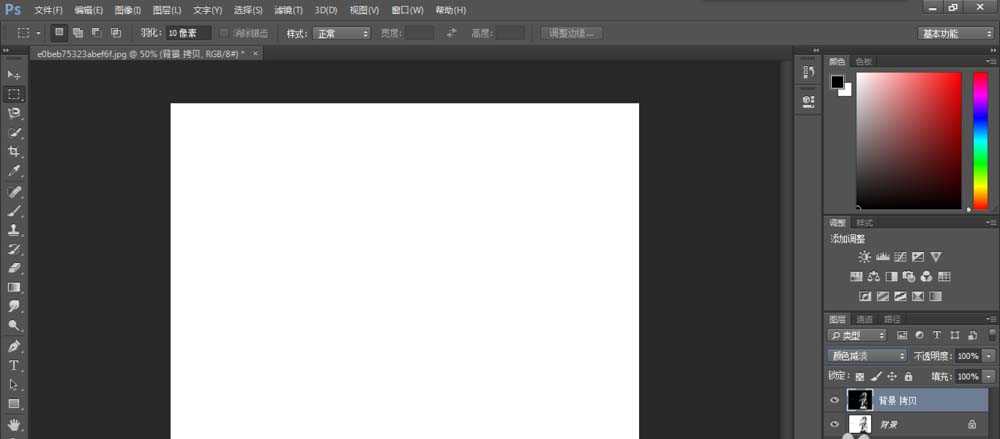Toggle visibility of the 背景 layer

836,425
